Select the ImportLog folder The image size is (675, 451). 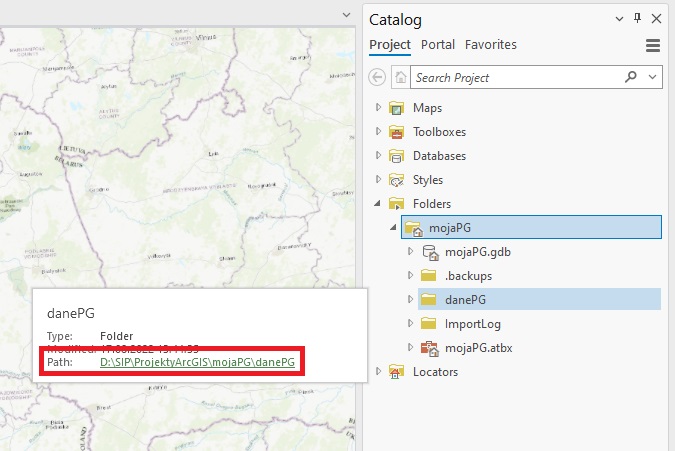[472, 324]
